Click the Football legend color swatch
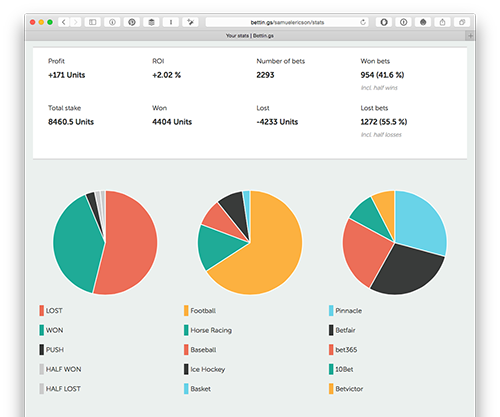 186,311
